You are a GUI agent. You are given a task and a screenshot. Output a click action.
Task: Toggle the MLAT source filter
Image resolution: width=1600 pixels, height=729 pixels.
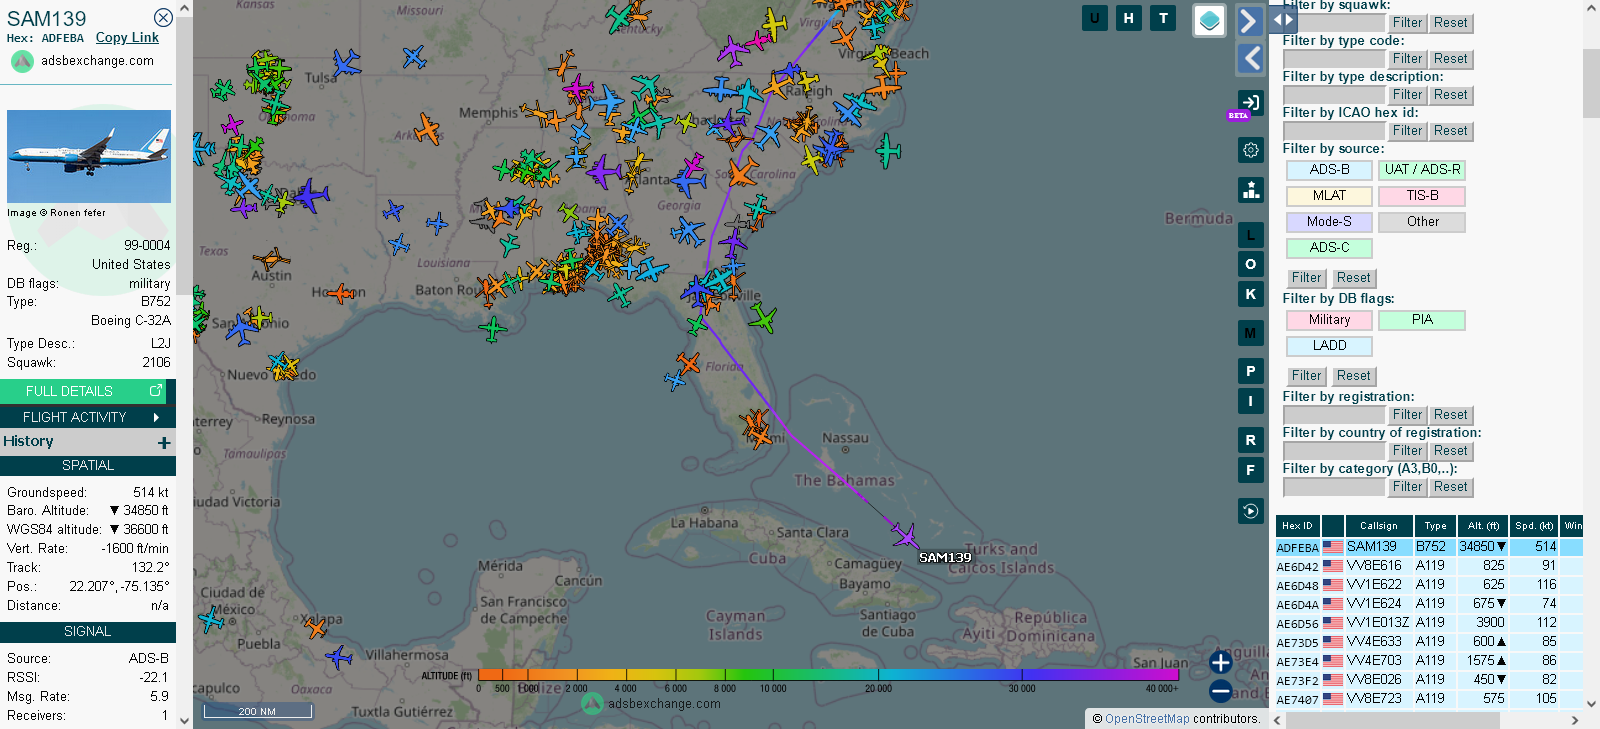1329,196
